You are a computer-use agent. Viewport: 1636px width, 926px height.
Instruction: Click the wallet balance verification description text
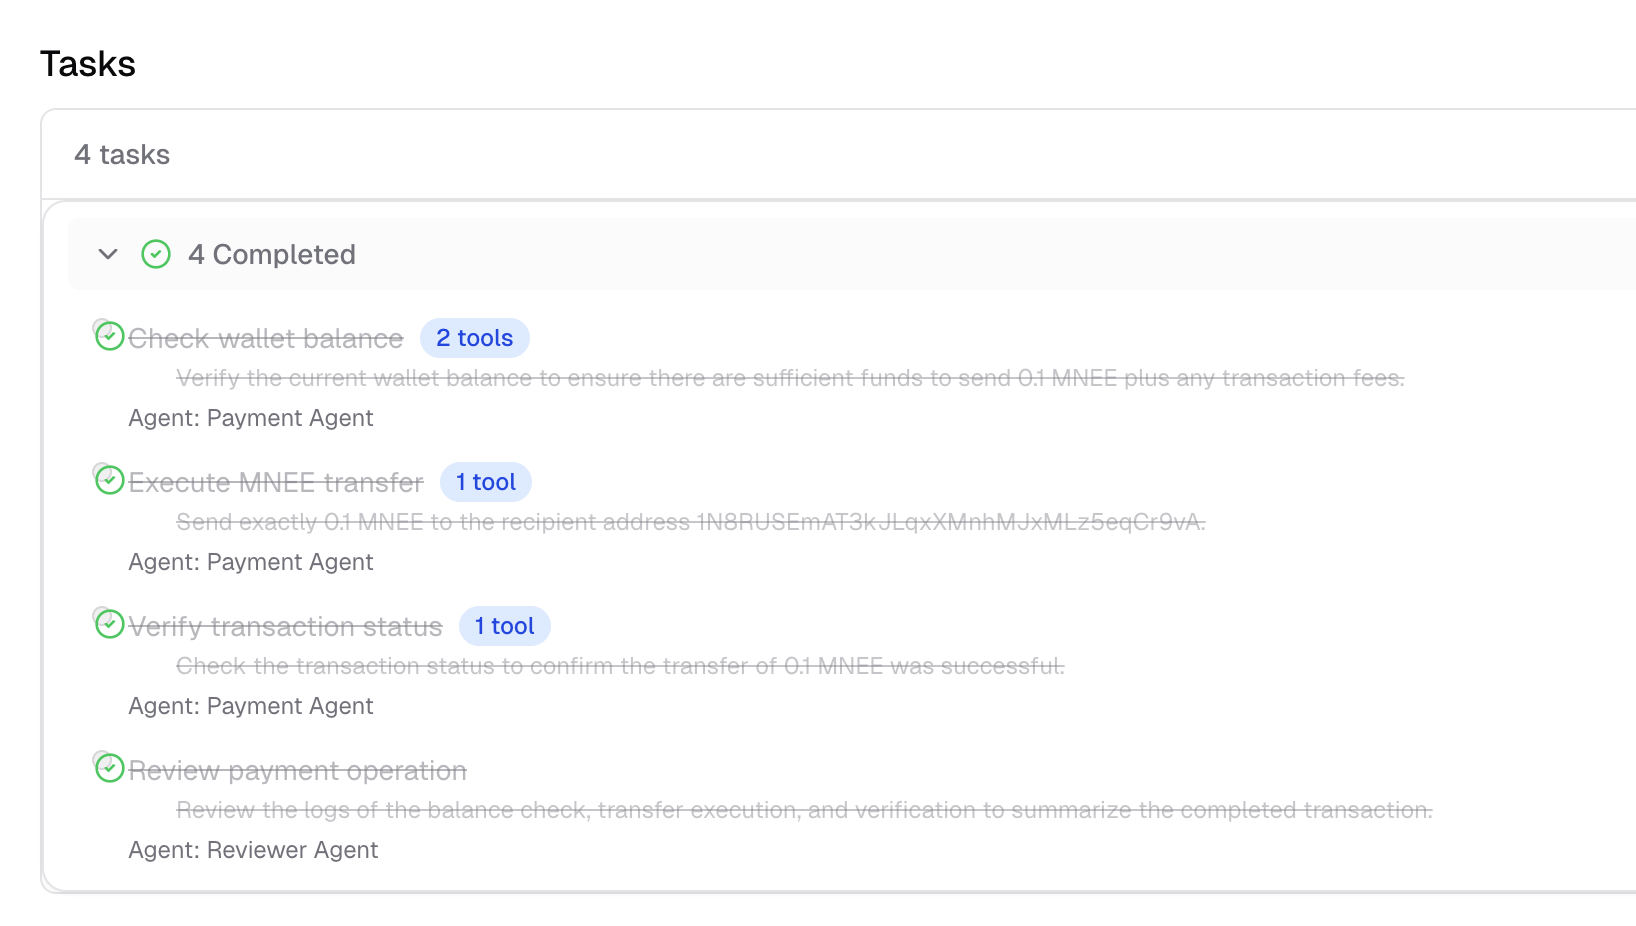tap(790, 378)
